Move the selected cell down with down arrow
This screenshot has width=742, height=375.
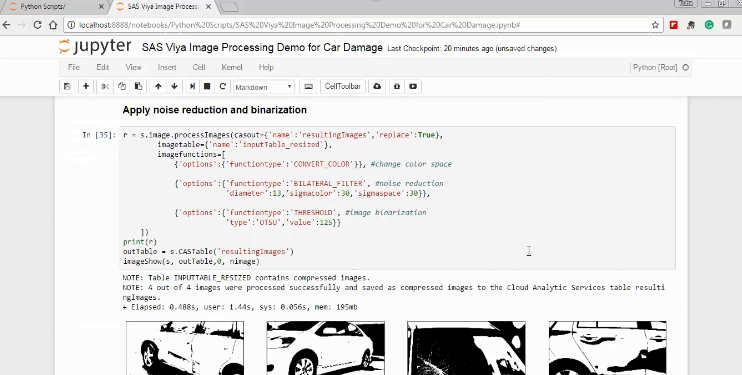(x=174, y=86)
